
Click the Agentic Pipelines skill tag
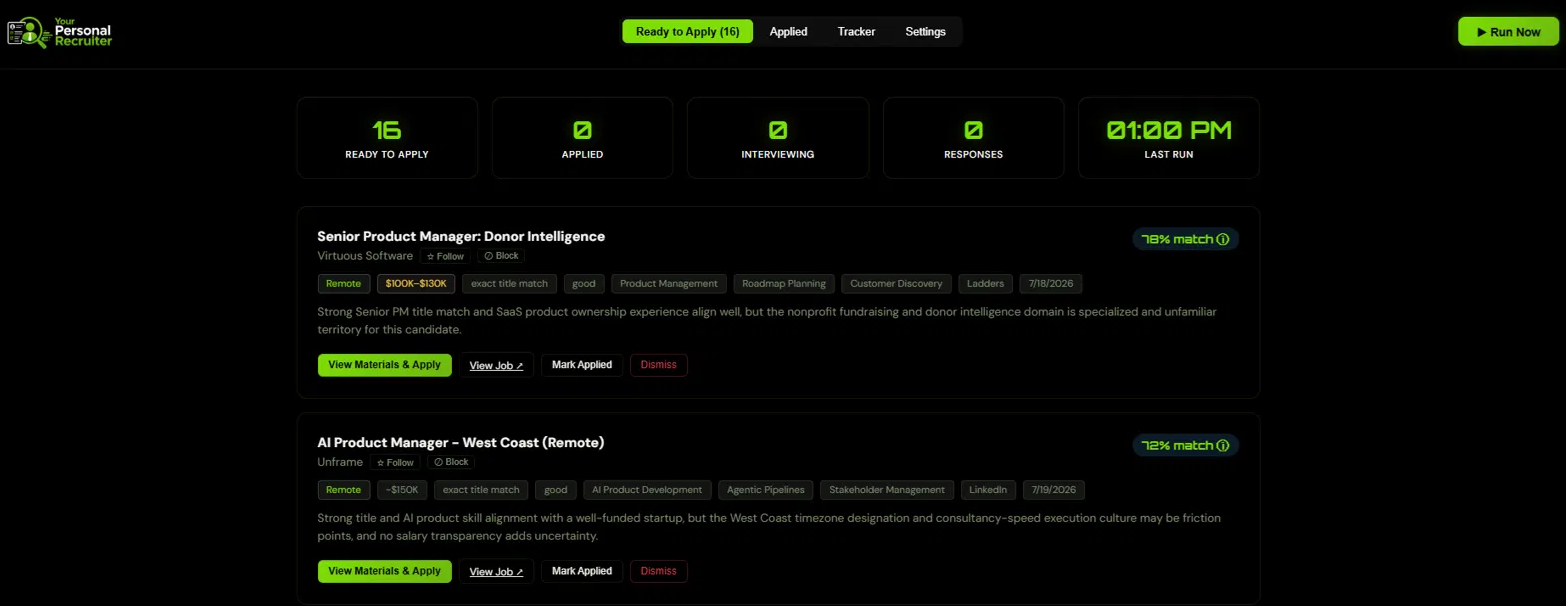765,490
